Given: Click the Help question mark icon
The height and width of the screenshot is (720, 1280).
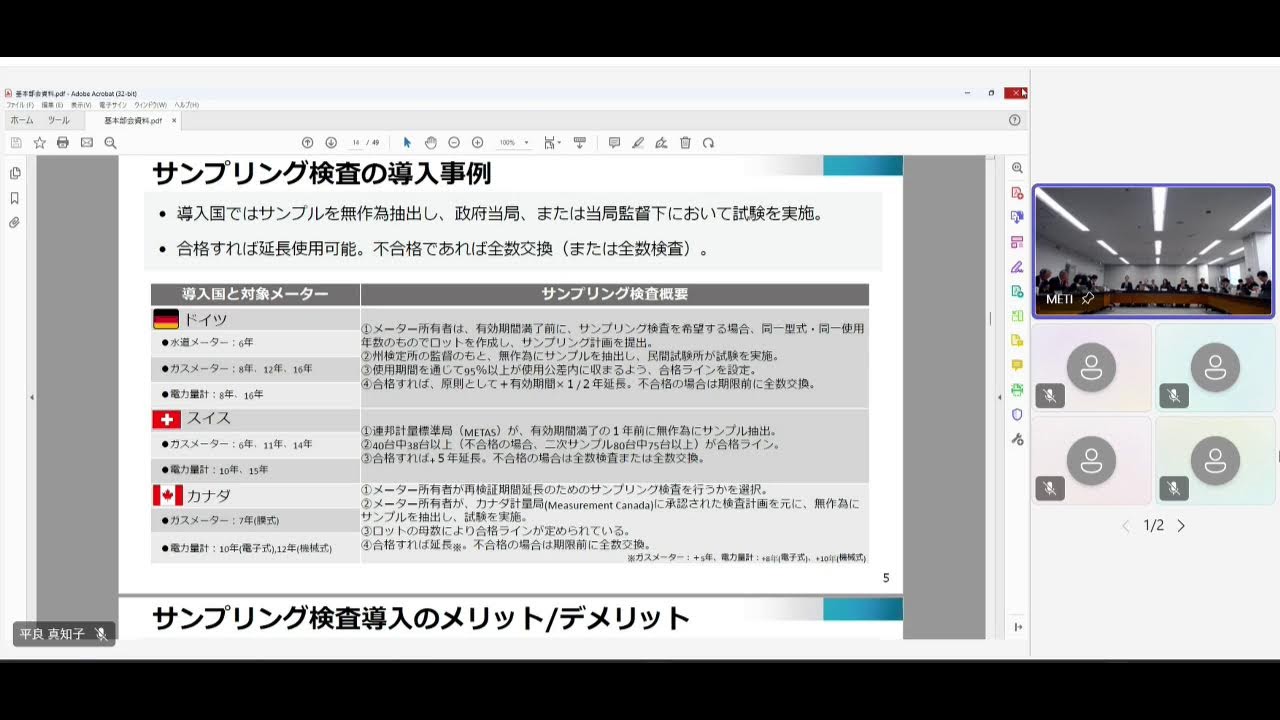Looking at the screenshot, I should 1015,120.
